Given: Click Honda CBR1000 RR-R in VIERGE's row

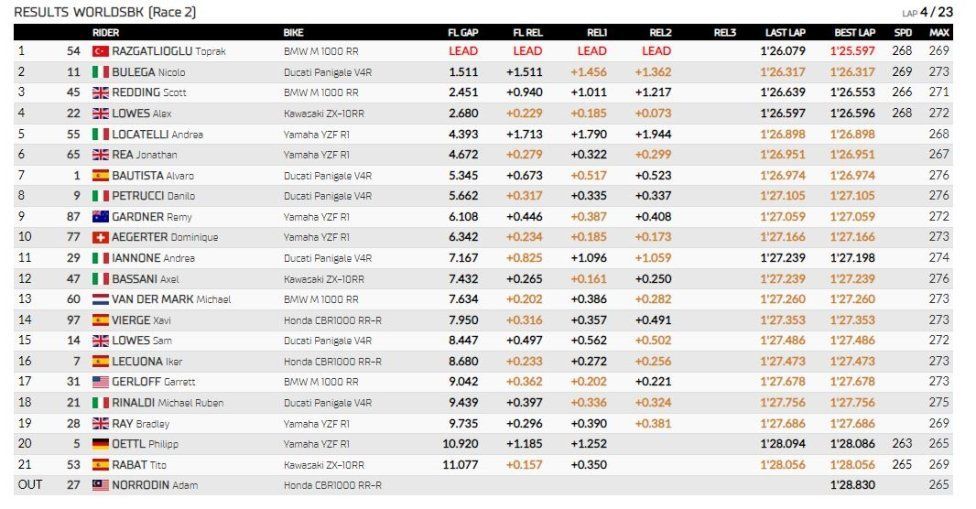Looking at the screenshot, I should click(332, 320).
